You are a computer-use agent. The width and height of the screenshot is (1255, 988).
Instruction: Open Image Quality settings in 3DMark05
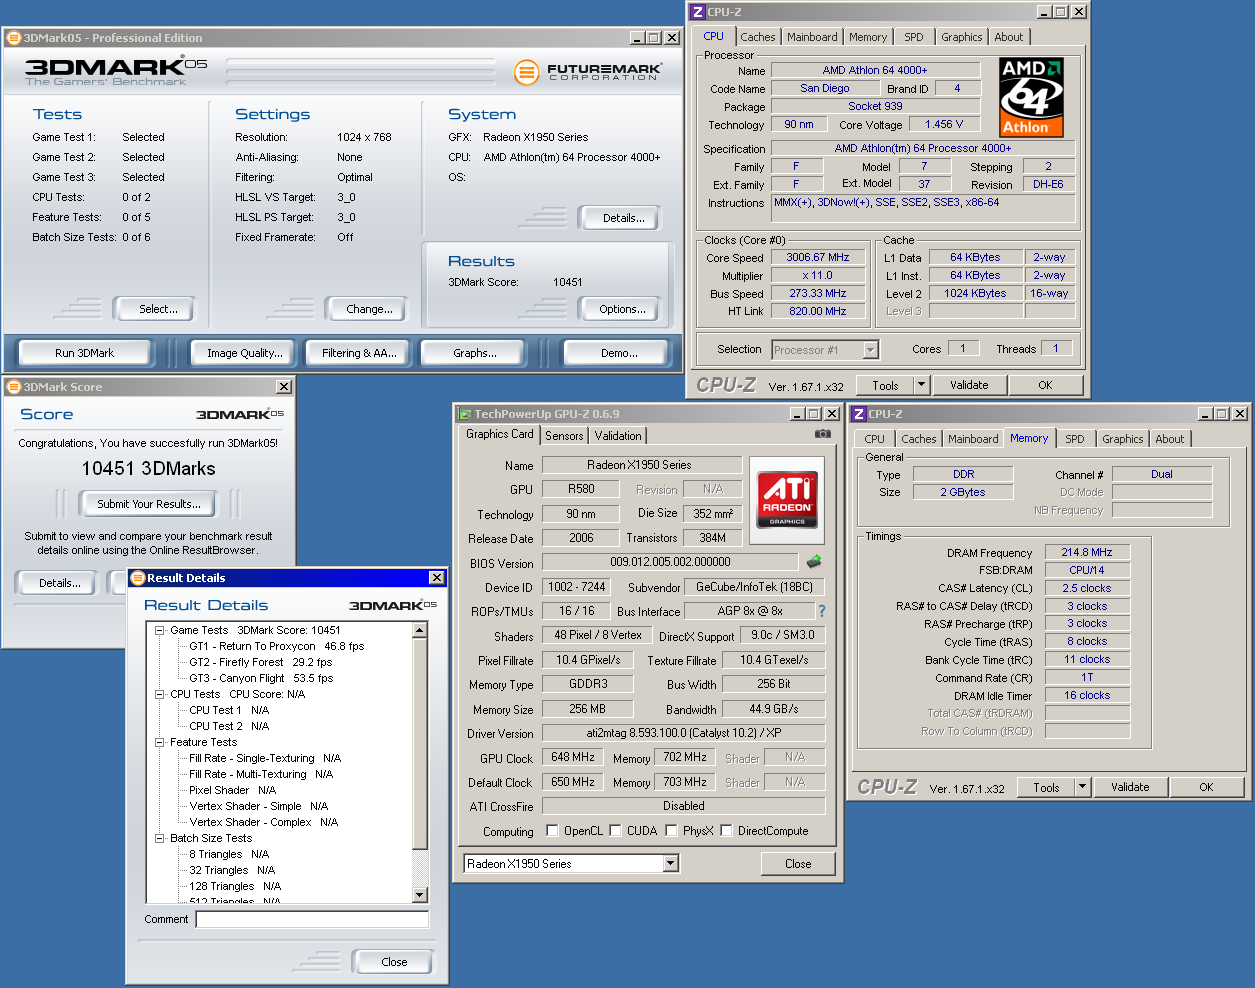tap(245, 353)
